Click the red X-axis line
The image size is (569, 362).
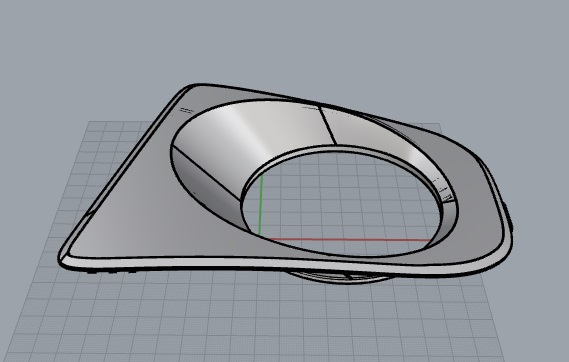350,239
